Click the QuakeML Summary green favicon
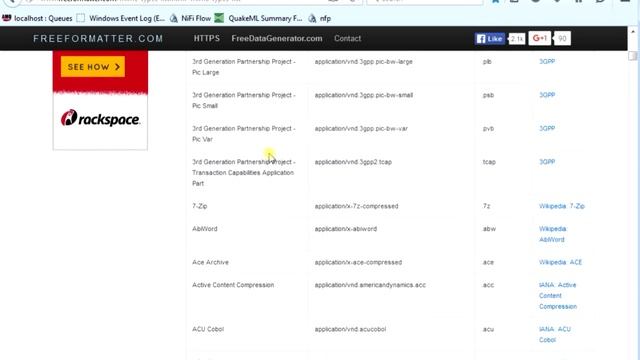This screenshot has width=640, height=360. (219, 18)
